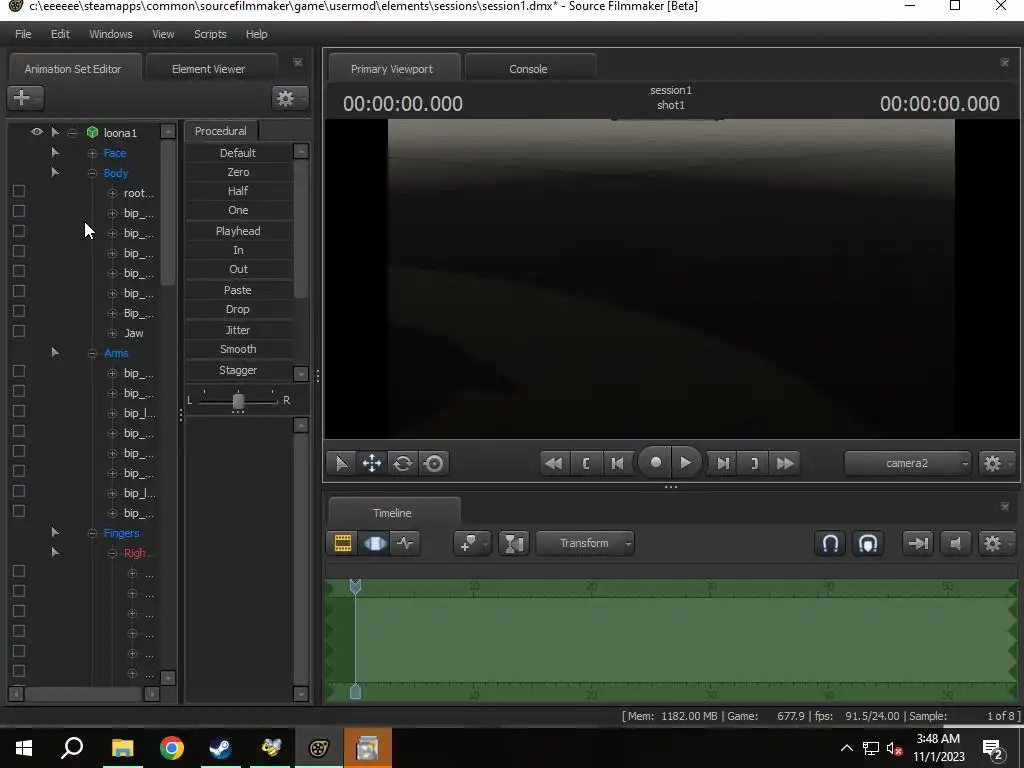Screen dimensions: 1024x768
Task: Toggle ripple edit arrow icon in timeline
Action: coord(918,543)
